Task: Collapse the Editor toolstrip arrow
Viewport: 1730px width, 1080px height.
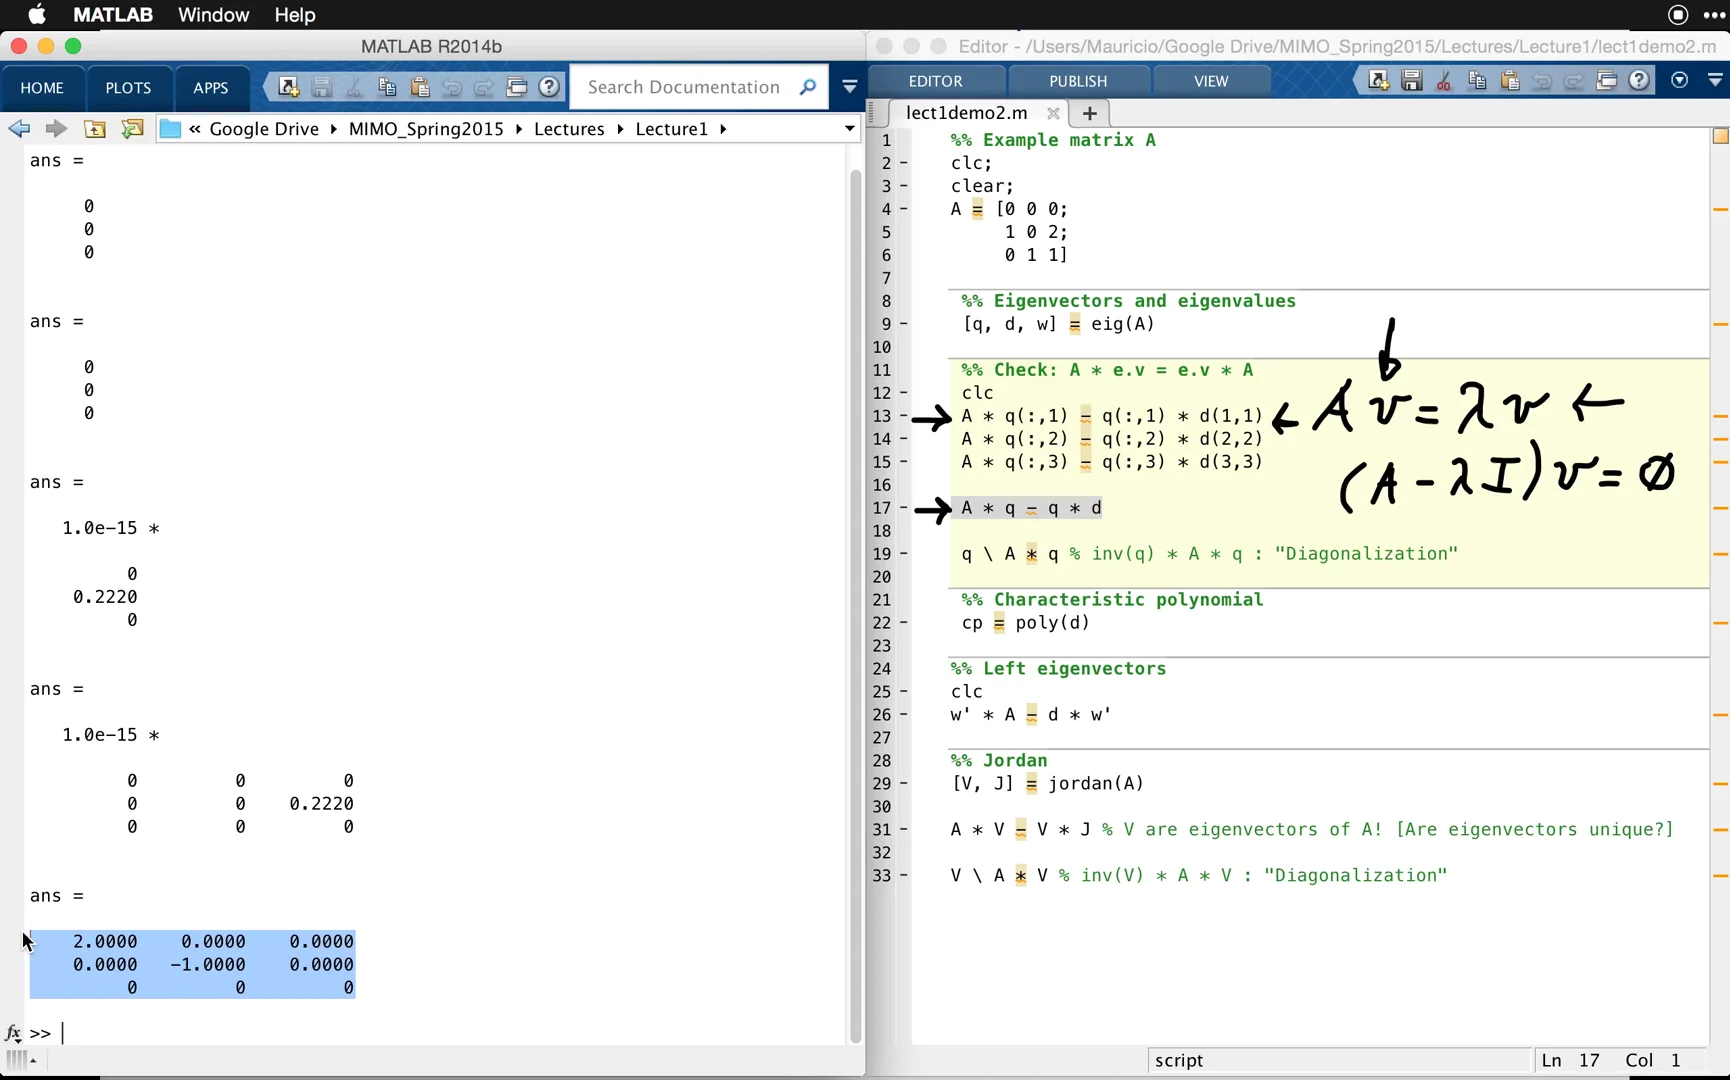Action: 1715,81
